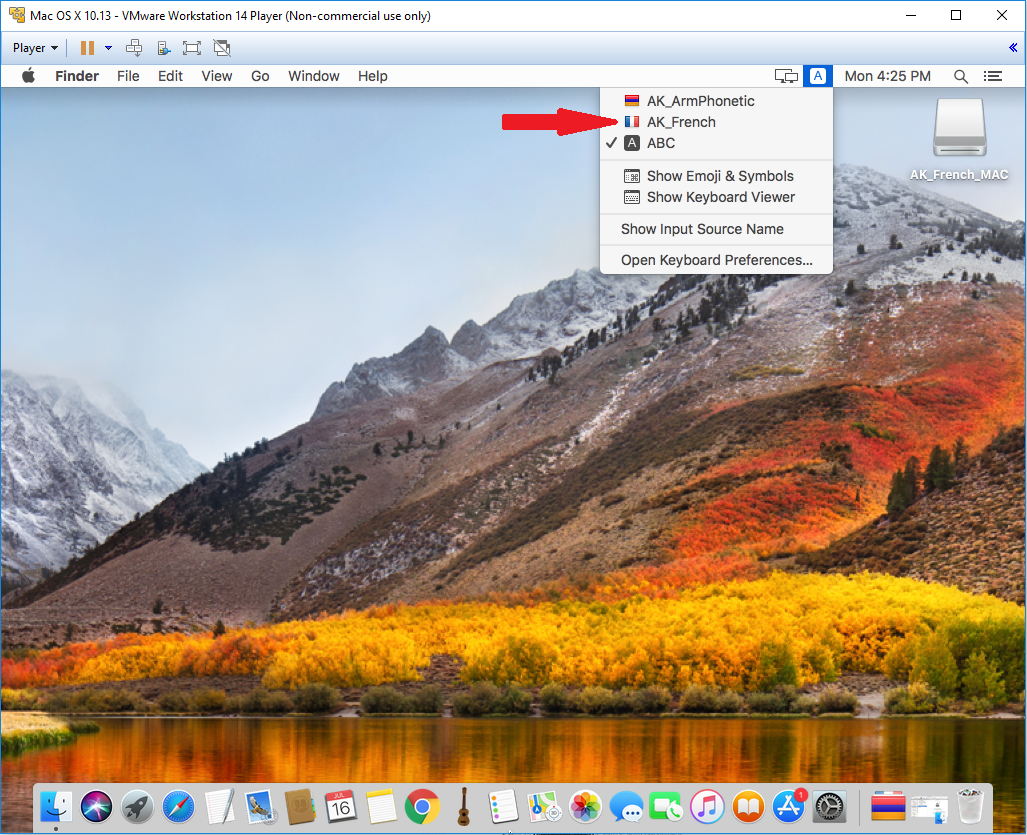Choose Show Keyboard Viewer
This screenshot has width=1027, height=835.
pyautogui.click(x=717, y=197)
